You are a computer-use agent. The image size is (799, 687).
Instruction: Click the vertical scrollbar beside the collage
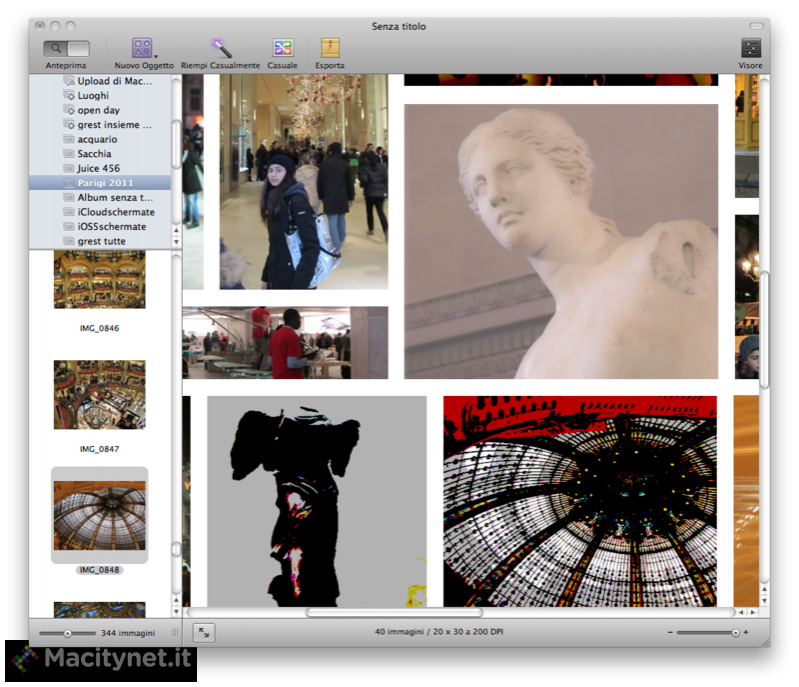764,330
